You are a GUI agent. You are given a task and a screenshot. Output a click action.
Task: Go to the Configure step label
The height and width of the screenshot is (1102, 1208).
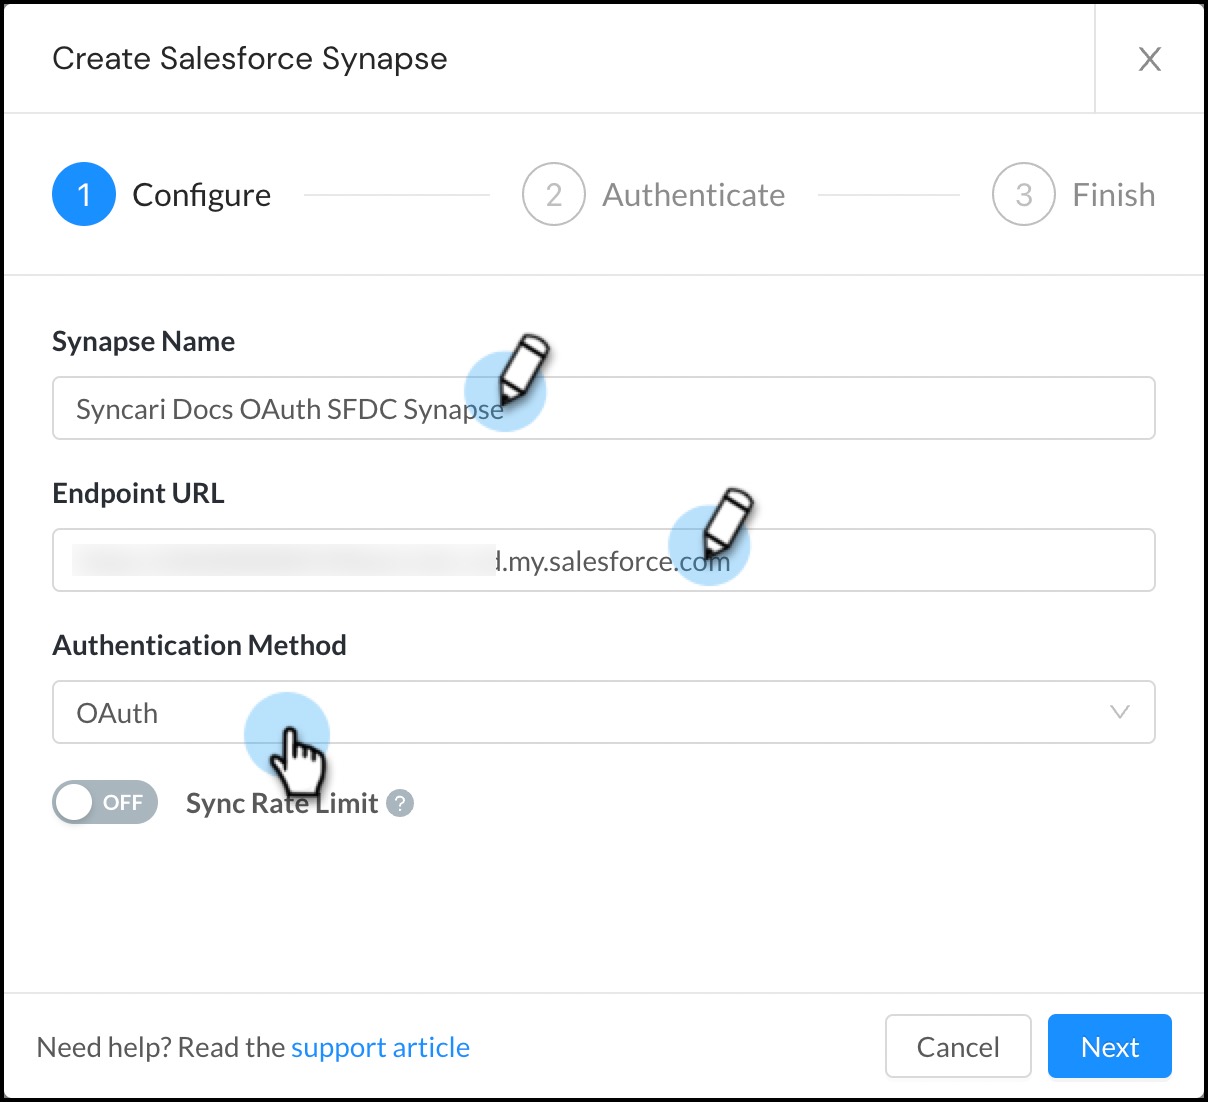[201, 195]
